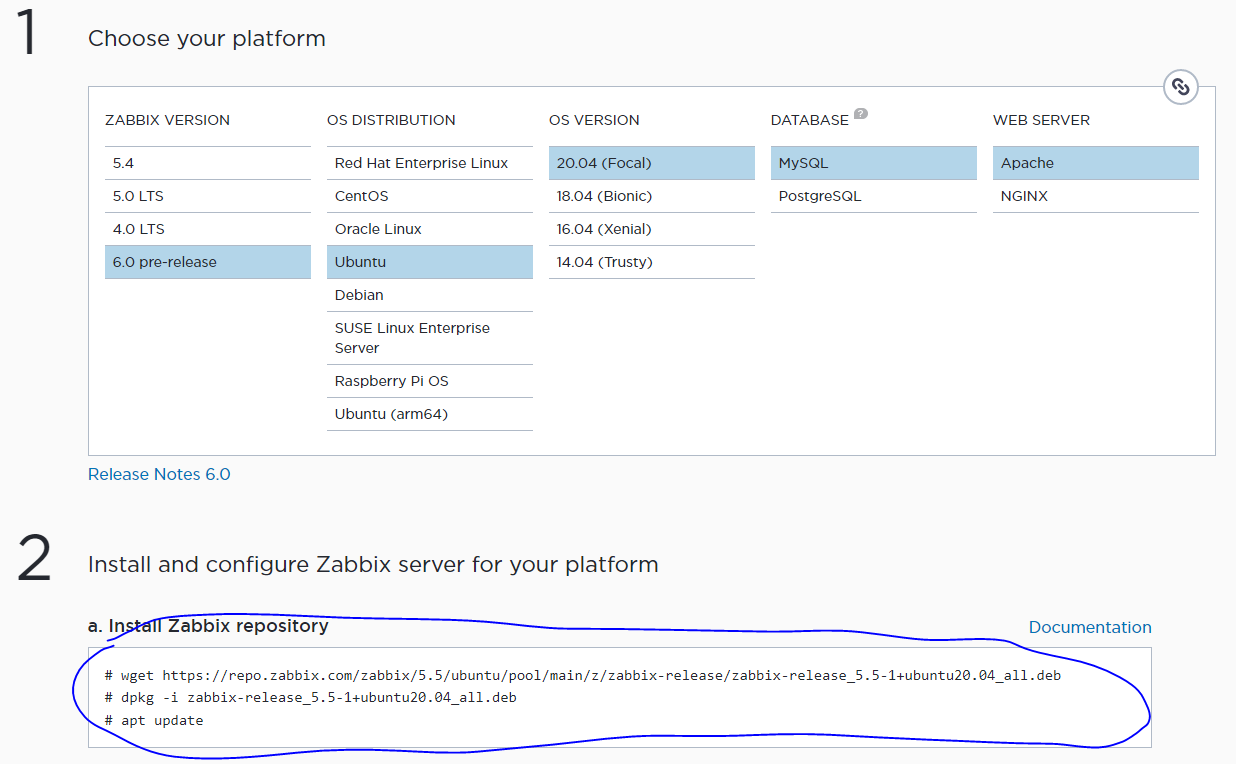1236x764 pixels.
Task: Choose Zabbix version 4.0 LTS
Action: point(207,229)
